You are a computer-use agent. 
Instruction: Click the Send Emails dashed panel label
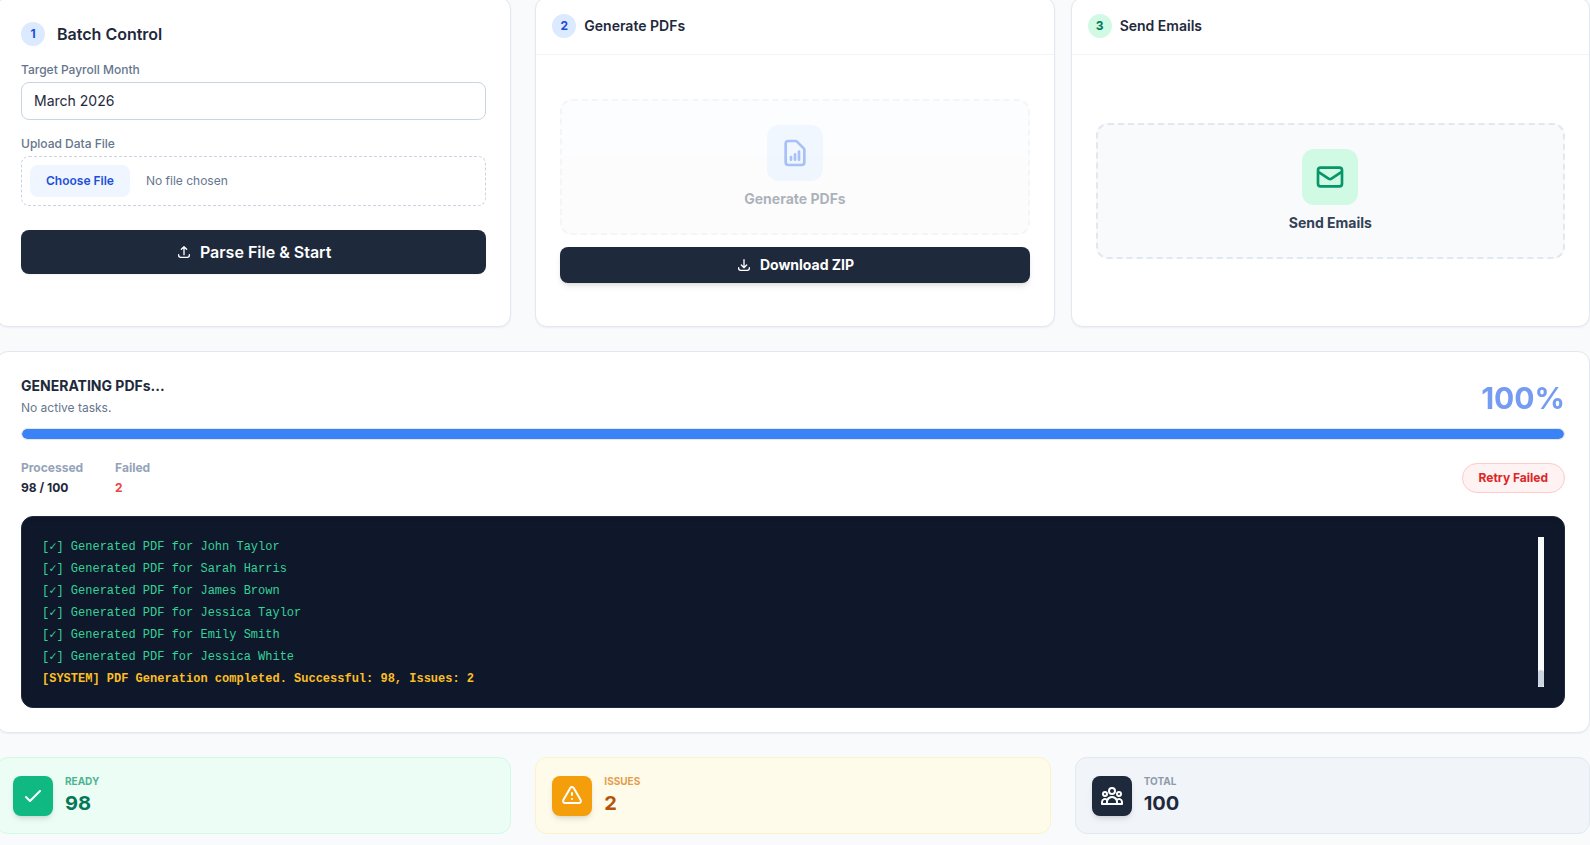(1330, 223)
